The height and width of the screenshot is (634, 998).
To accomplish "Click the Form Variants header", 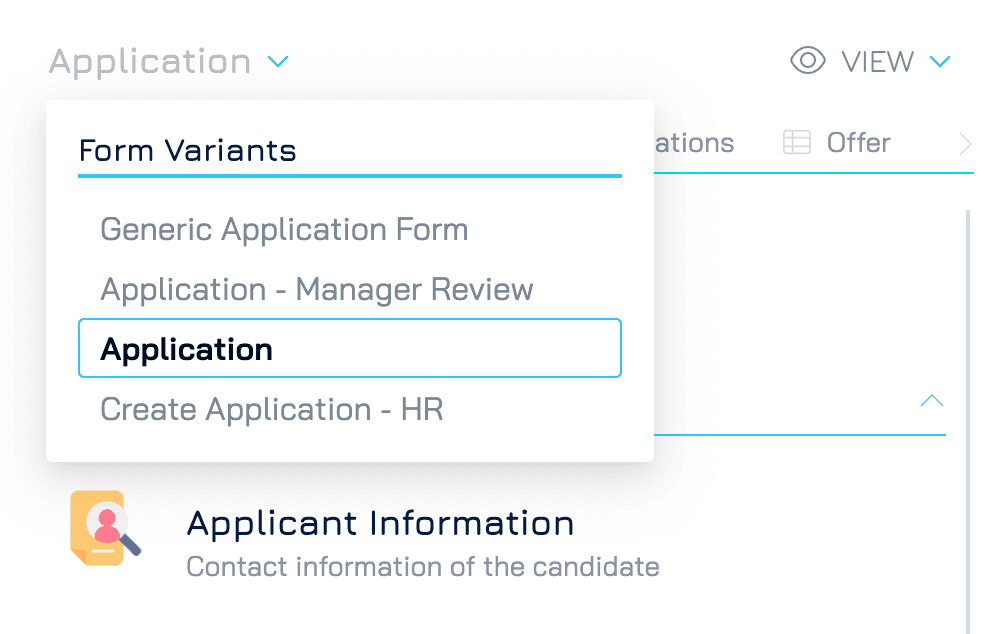I will point(187,151).
